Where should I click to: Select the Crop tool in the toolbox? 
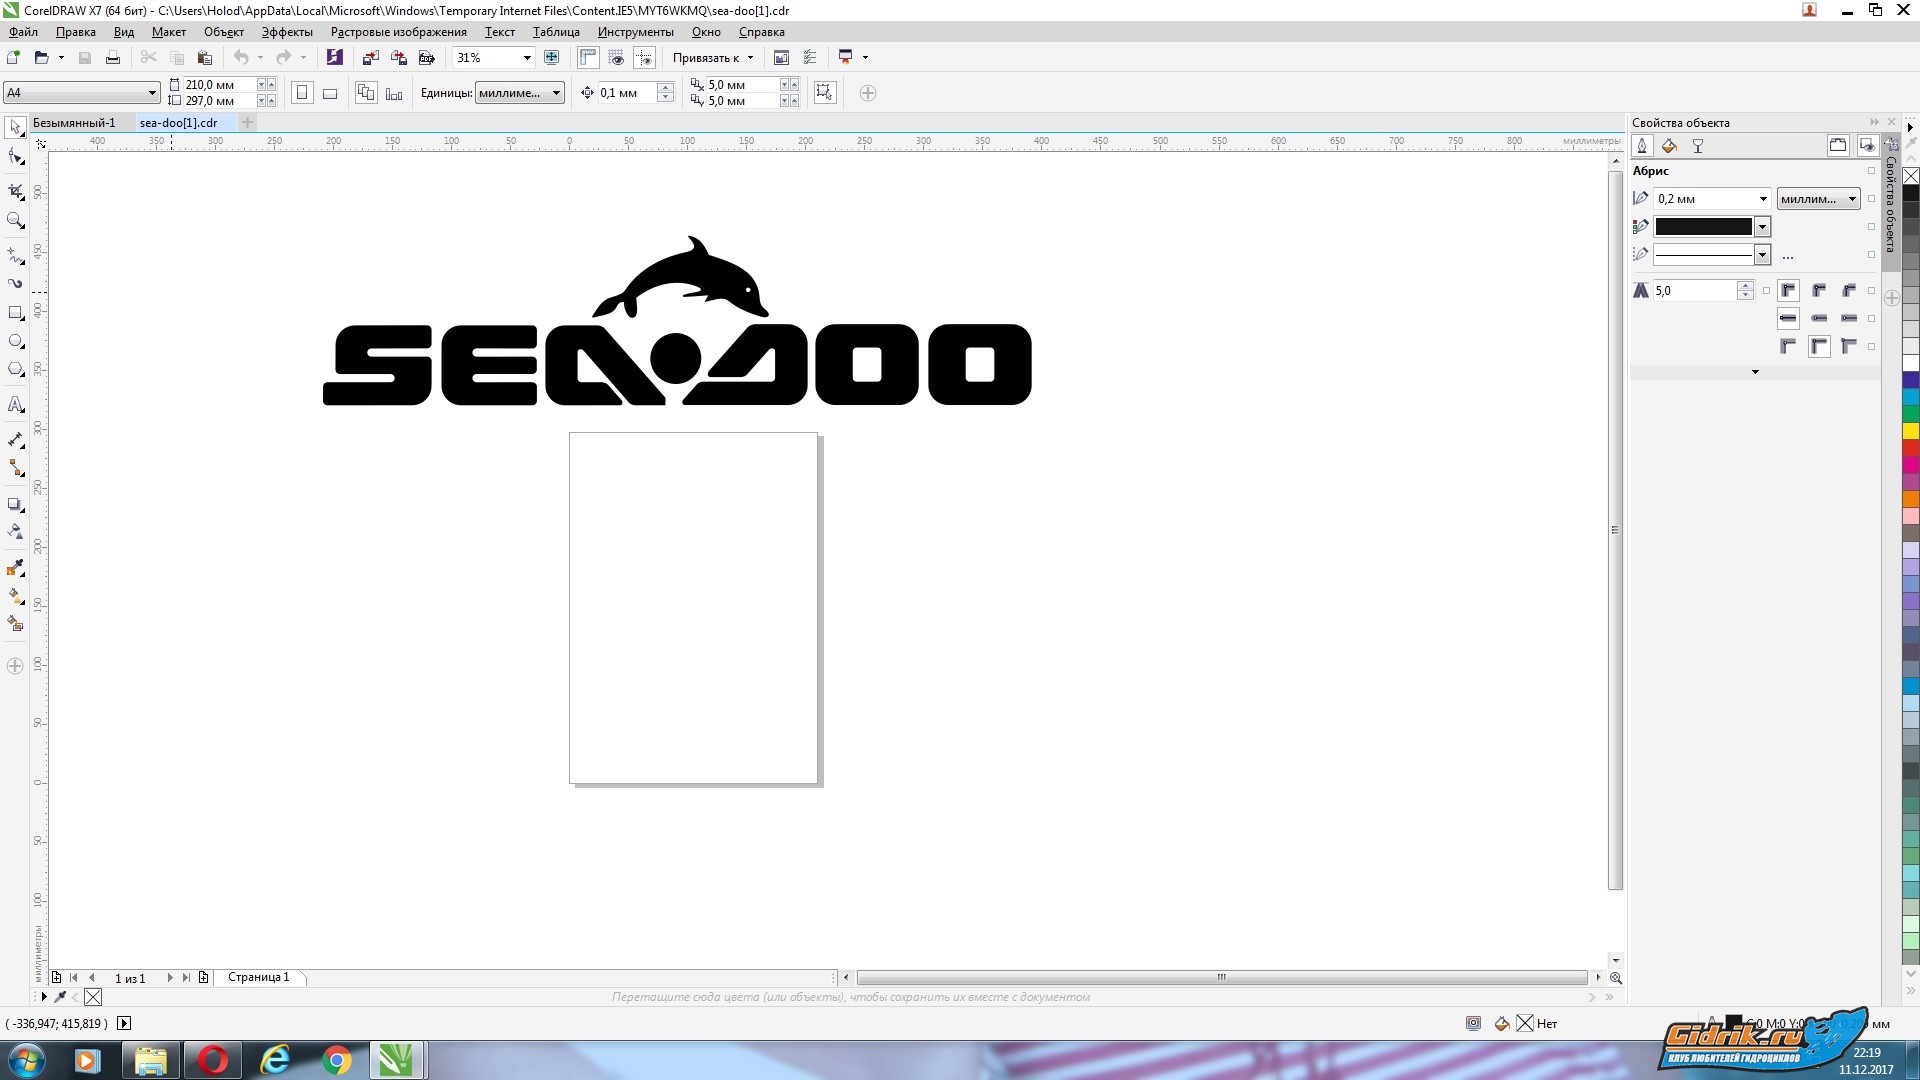tap(15, 190)
